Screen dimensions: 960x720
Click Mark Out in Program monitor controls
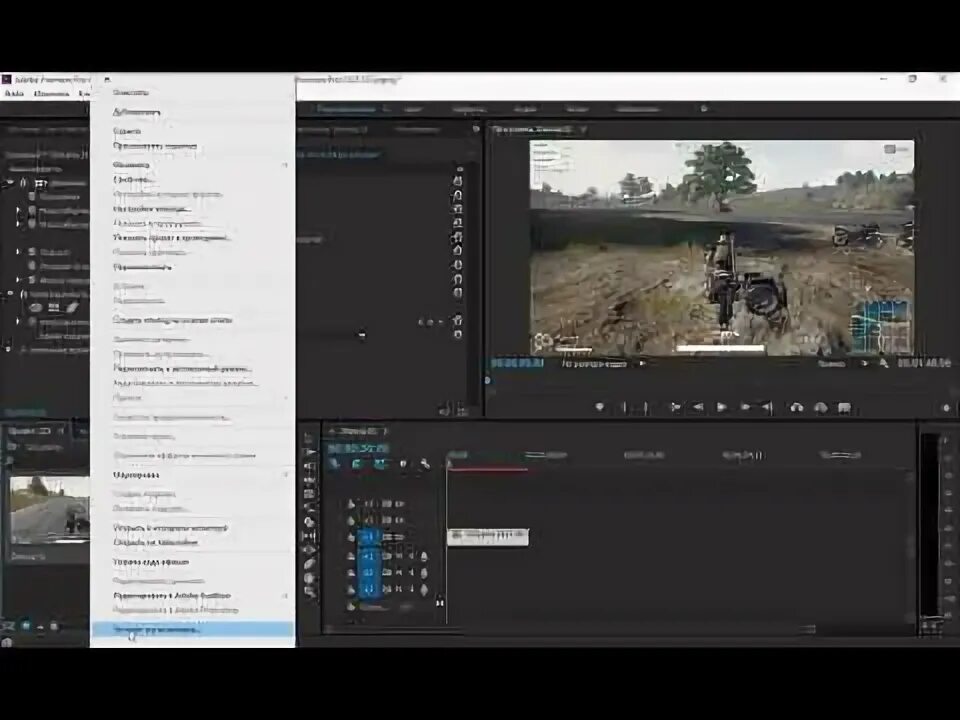pyautogui.click(x=645, y=407)
